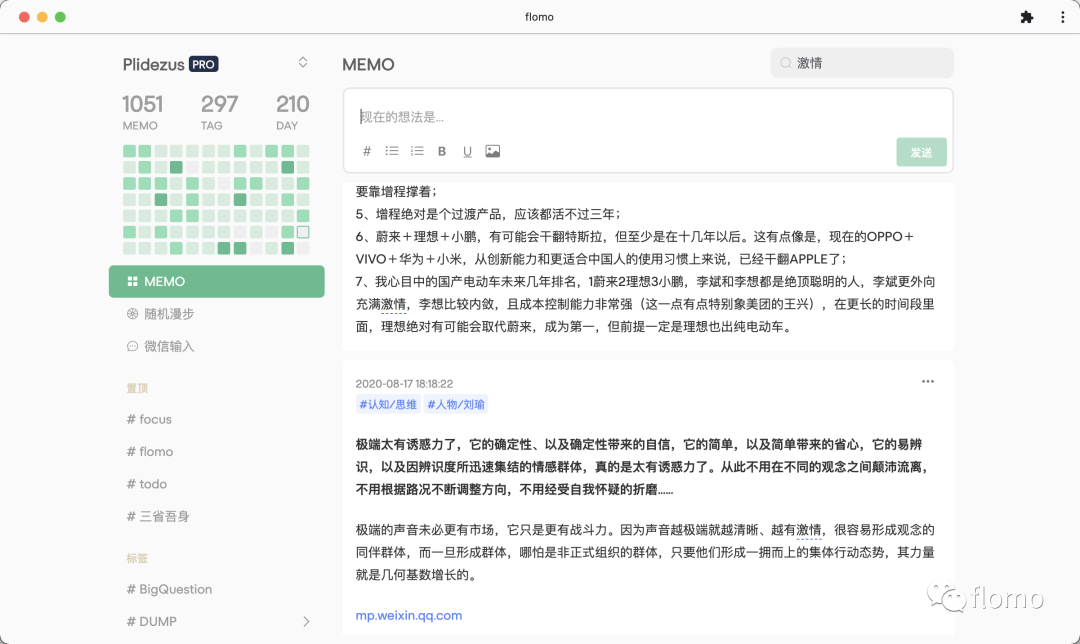The height and width of the screenshot is (644, 1080).
Task: Filter by the #人物/刘瑜 tag
Action: 456,404
